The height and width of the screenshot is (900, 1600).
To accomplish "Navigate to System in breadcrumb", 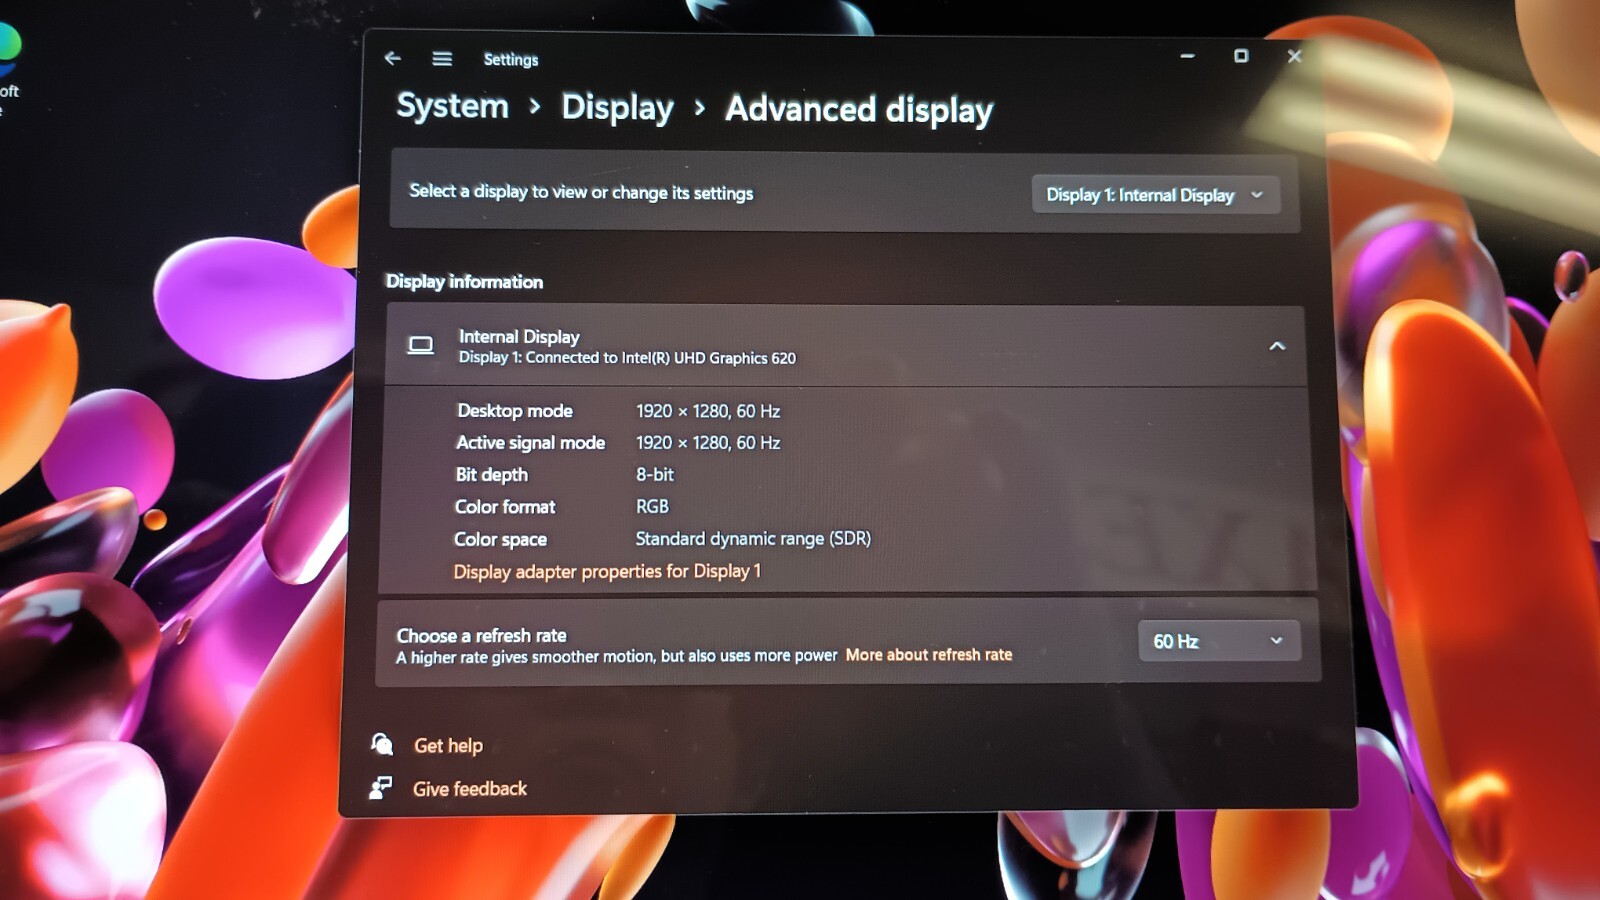I will [452, 106].
